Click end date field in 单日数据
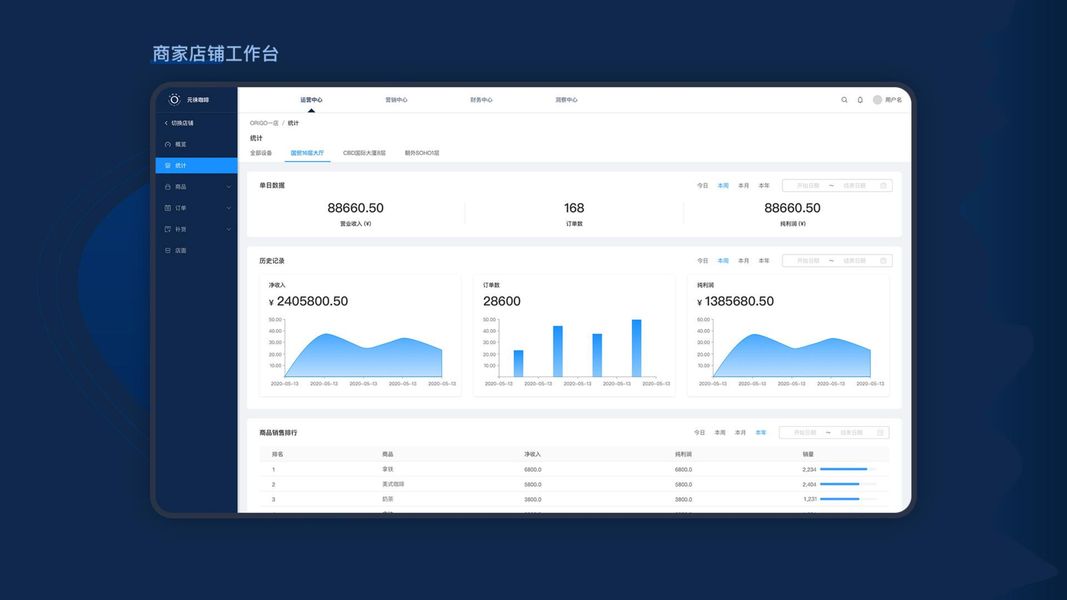Screen dimensions: 1067x600 tap(855, 186)
